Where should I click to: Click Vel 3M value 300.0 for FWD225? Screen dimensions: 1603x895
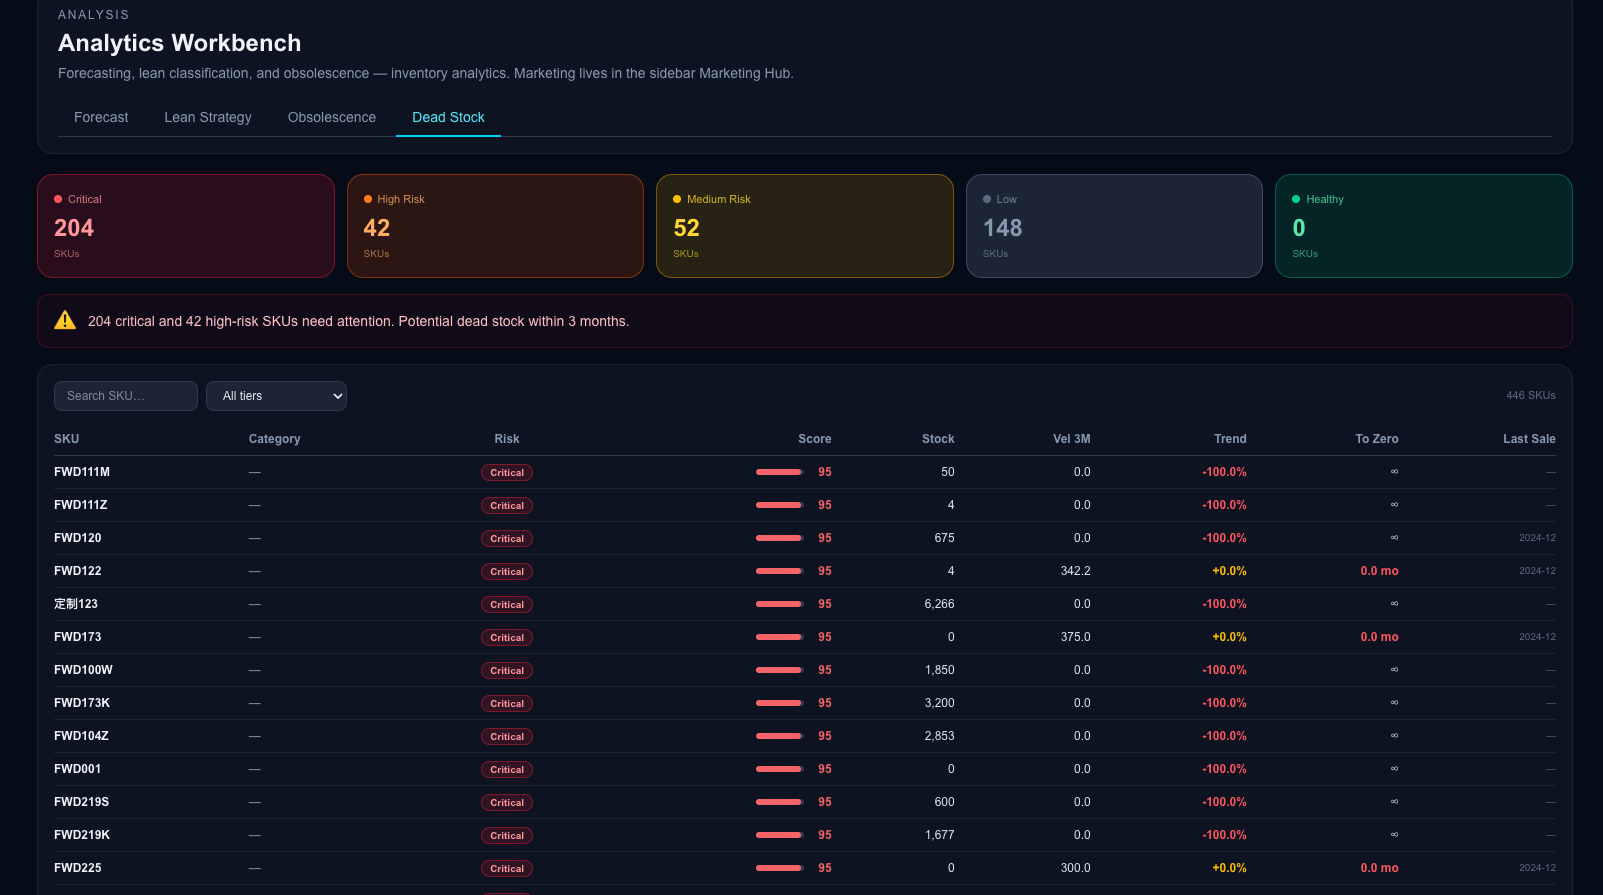click(1076, 868)
